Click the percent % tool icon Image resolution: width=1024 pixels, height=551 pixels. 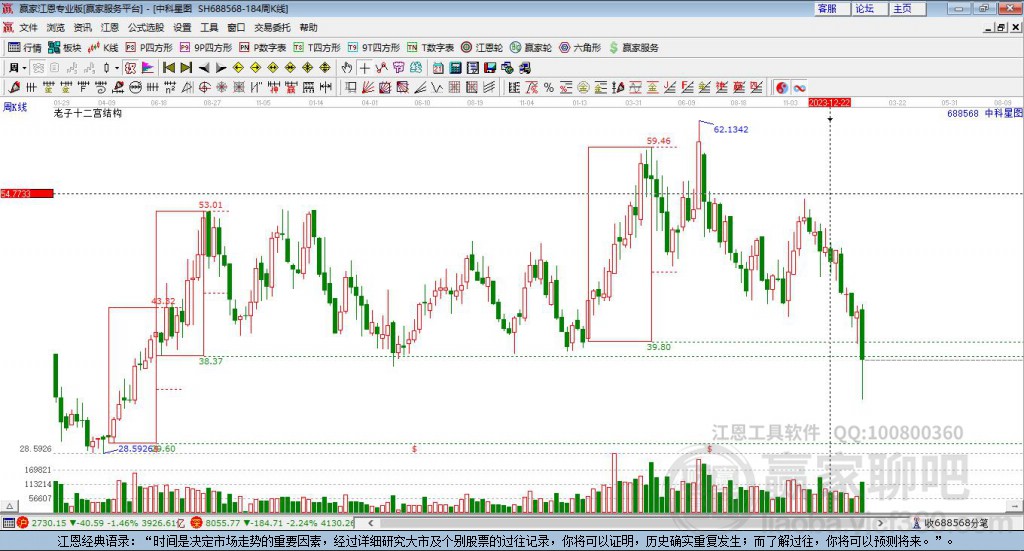549,87
